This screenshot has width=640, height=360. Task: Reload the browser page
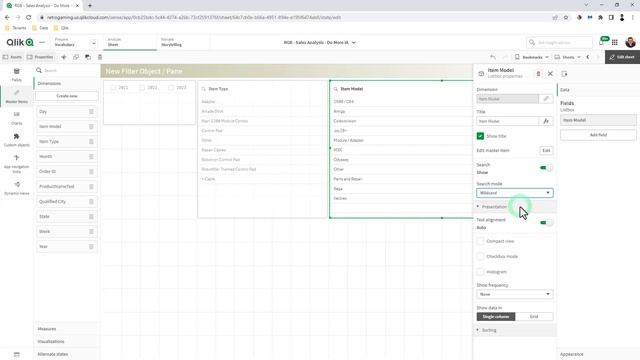(x=29, y=17)
